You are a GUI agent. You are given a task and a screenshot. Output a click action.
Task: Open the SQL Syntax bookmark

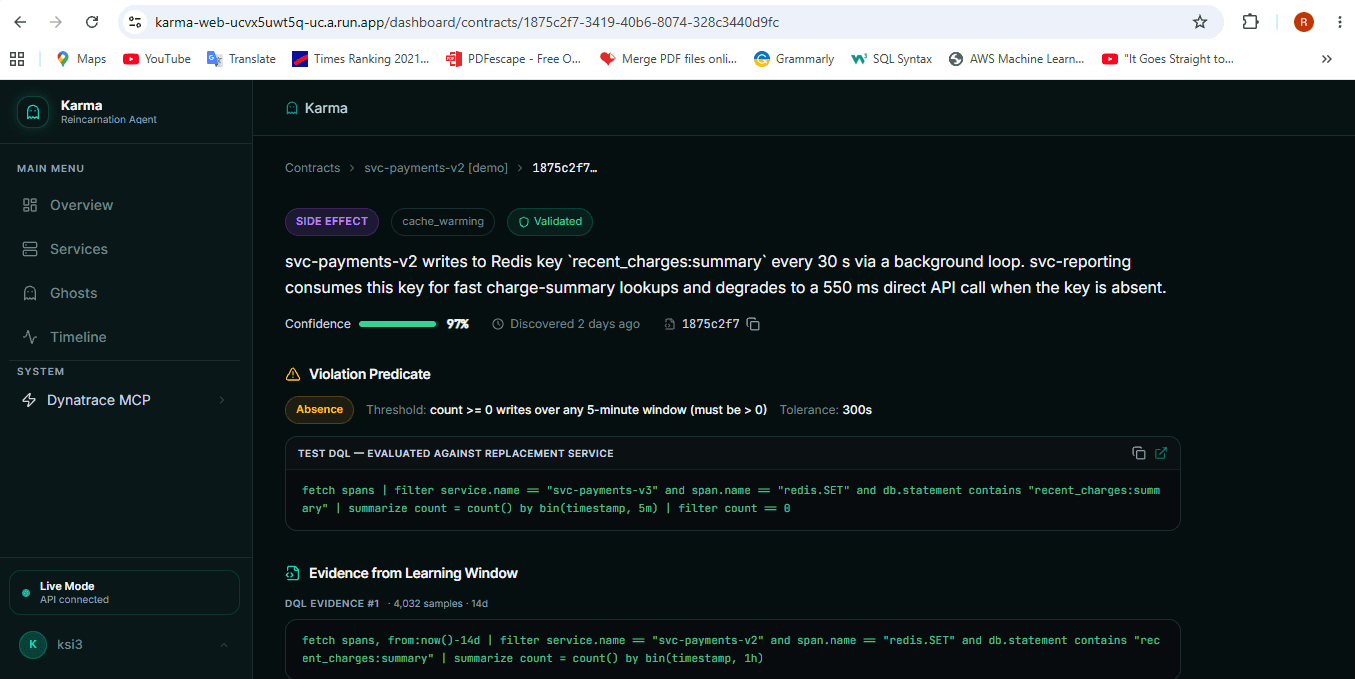pos(892,59)
